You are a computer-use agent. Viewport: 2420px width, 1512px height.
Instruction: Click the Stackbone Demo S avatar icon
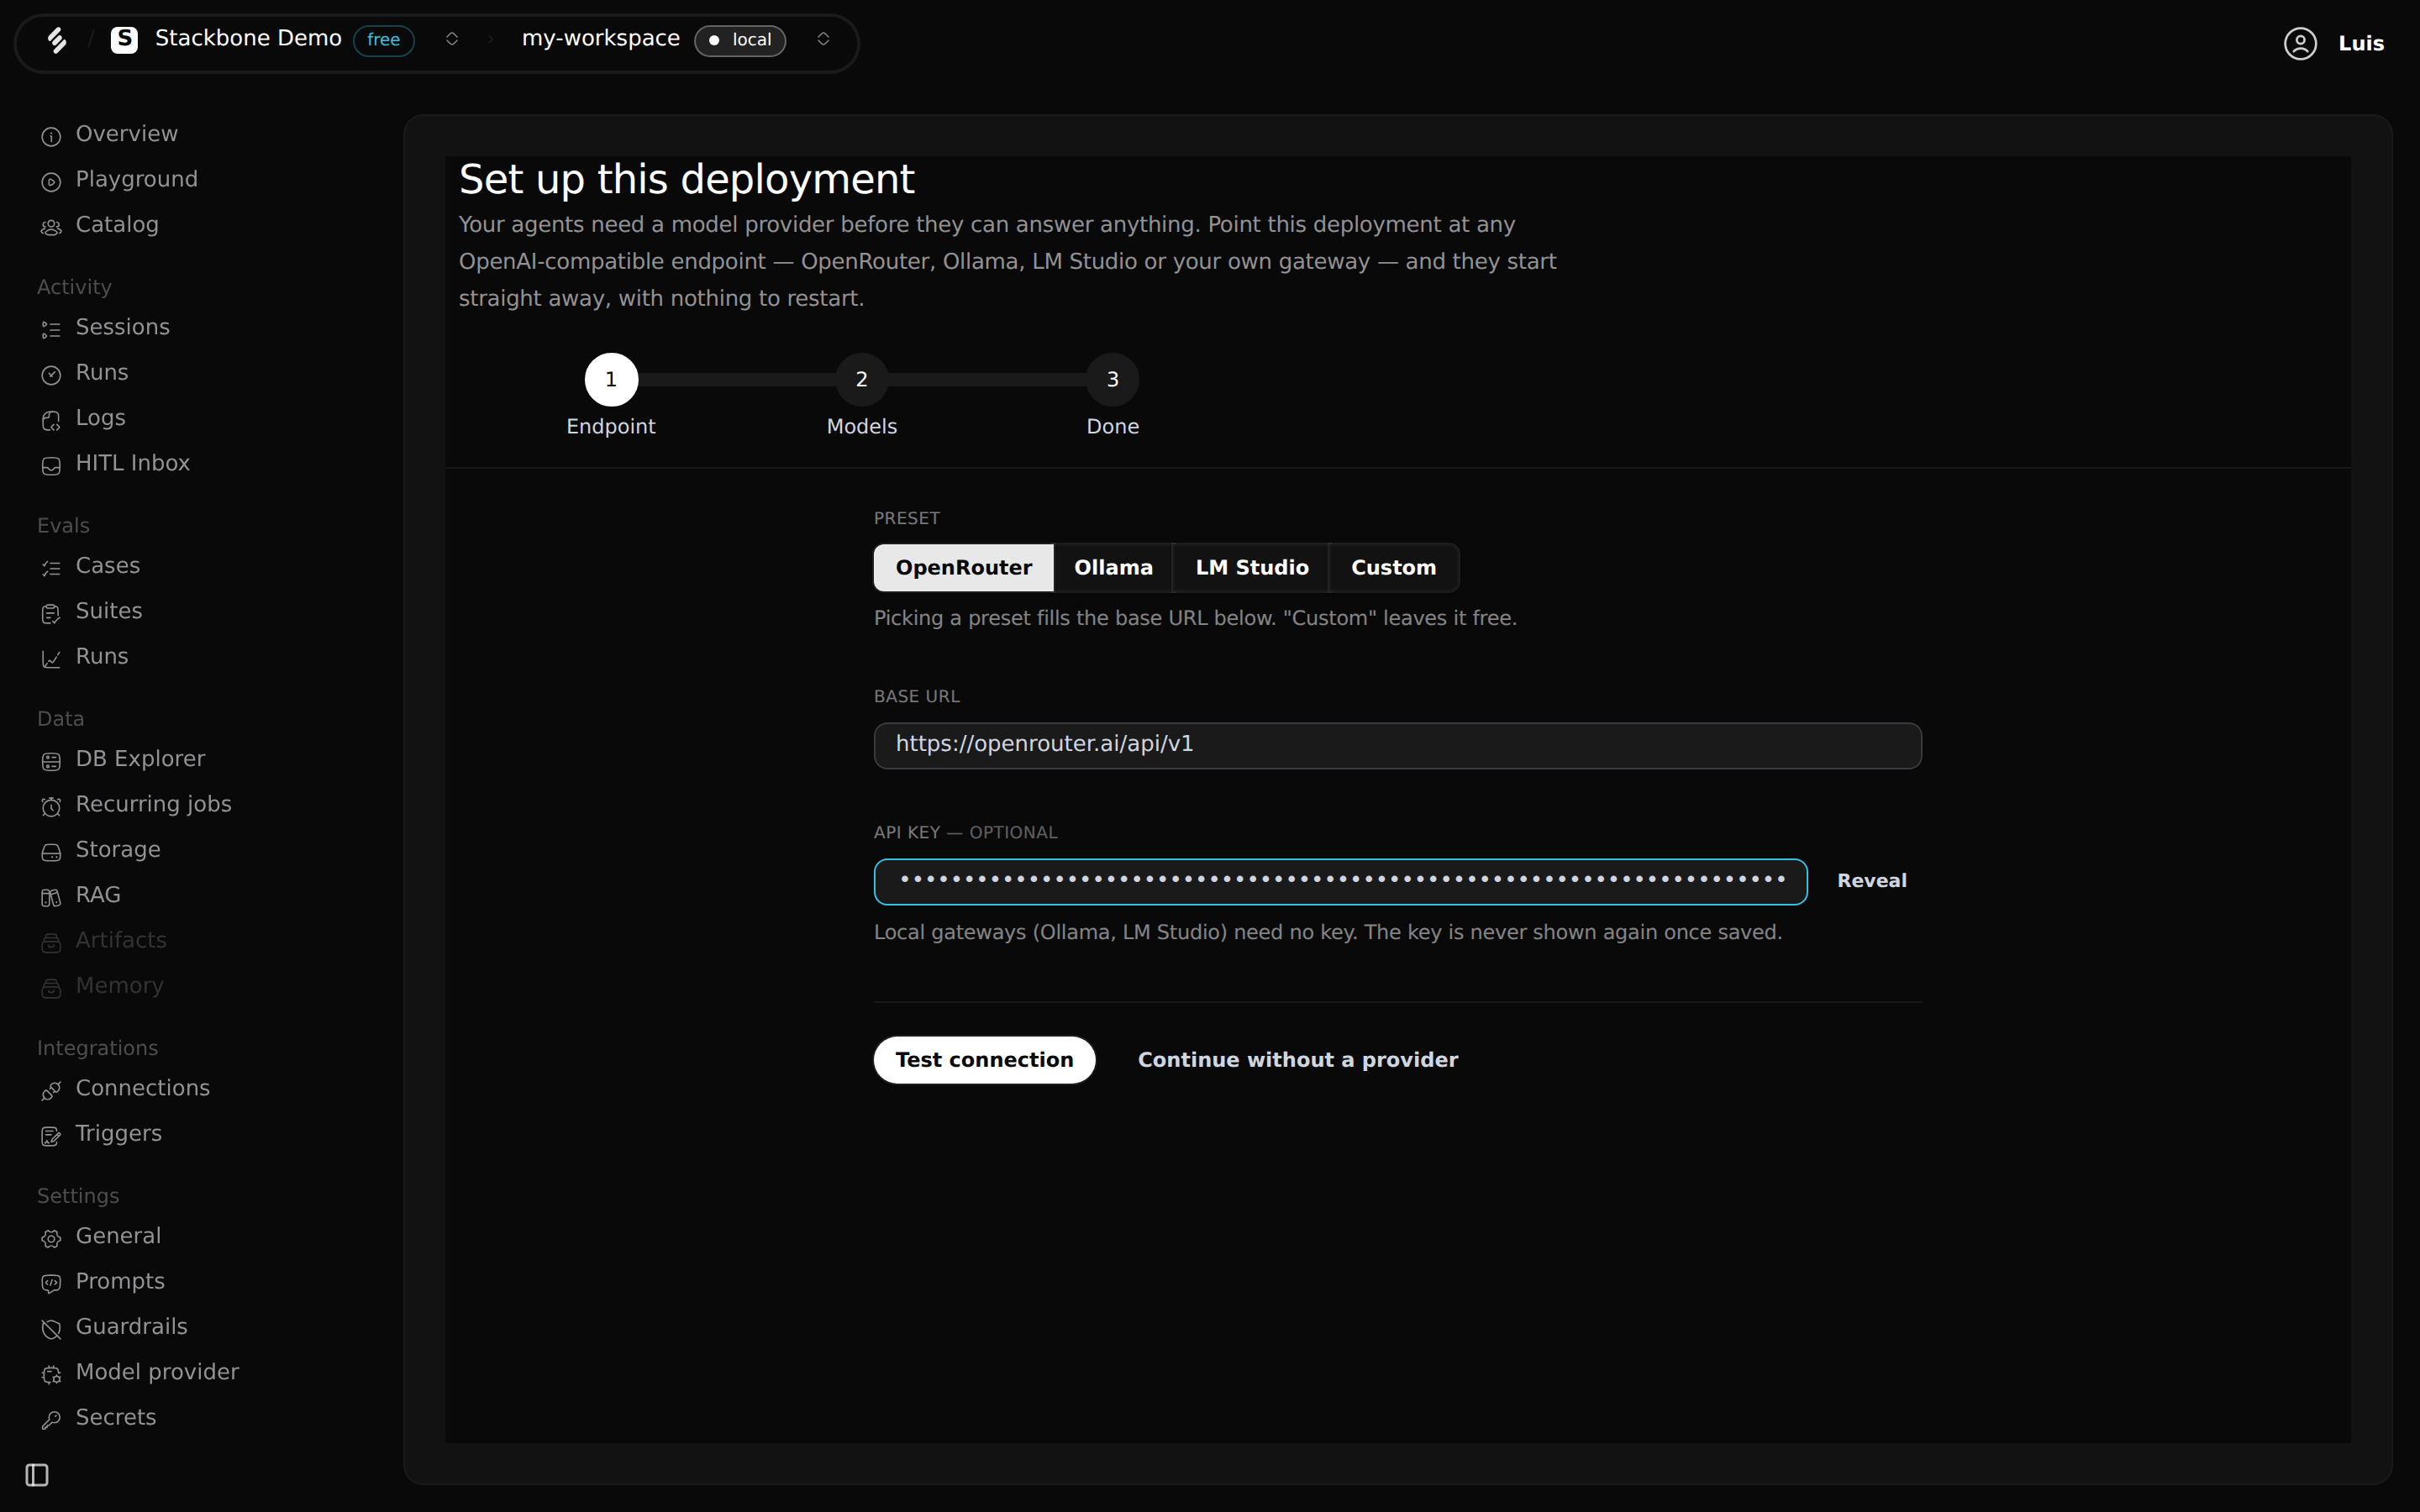124,40
